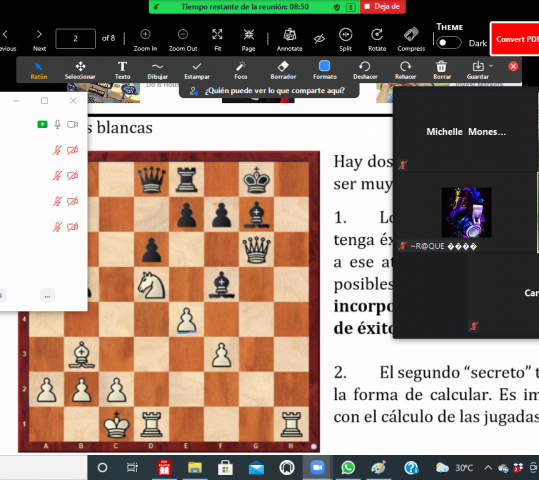Go to Next PDF page
Viewport: 539px width, 480px height.
[x=39, y=40]
